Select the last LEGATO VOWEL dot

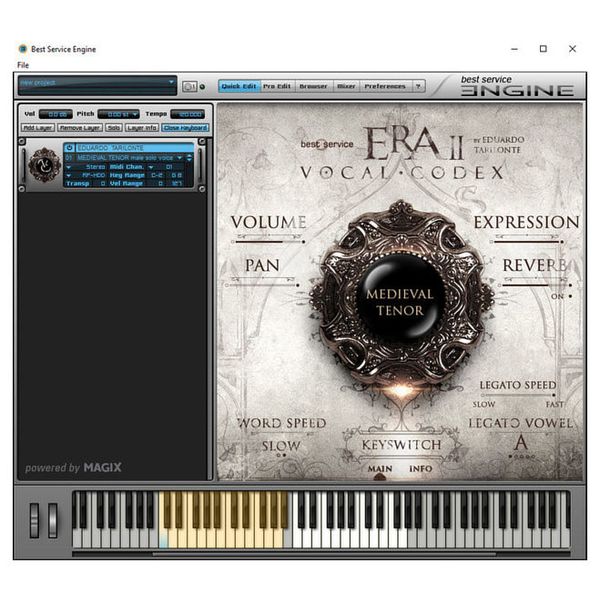pyautogui.click(x=533, y=457)
